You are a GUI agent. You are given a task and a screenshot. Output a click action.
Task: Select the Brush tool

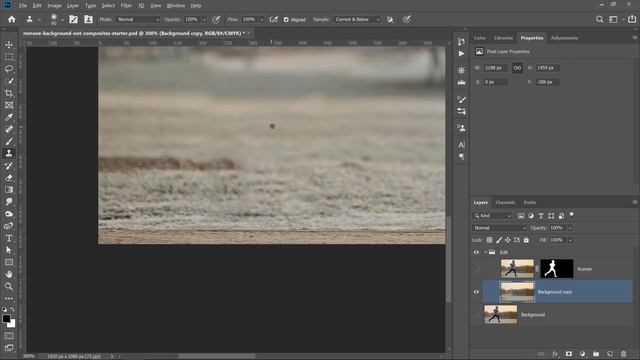click(x=9, y=141)
